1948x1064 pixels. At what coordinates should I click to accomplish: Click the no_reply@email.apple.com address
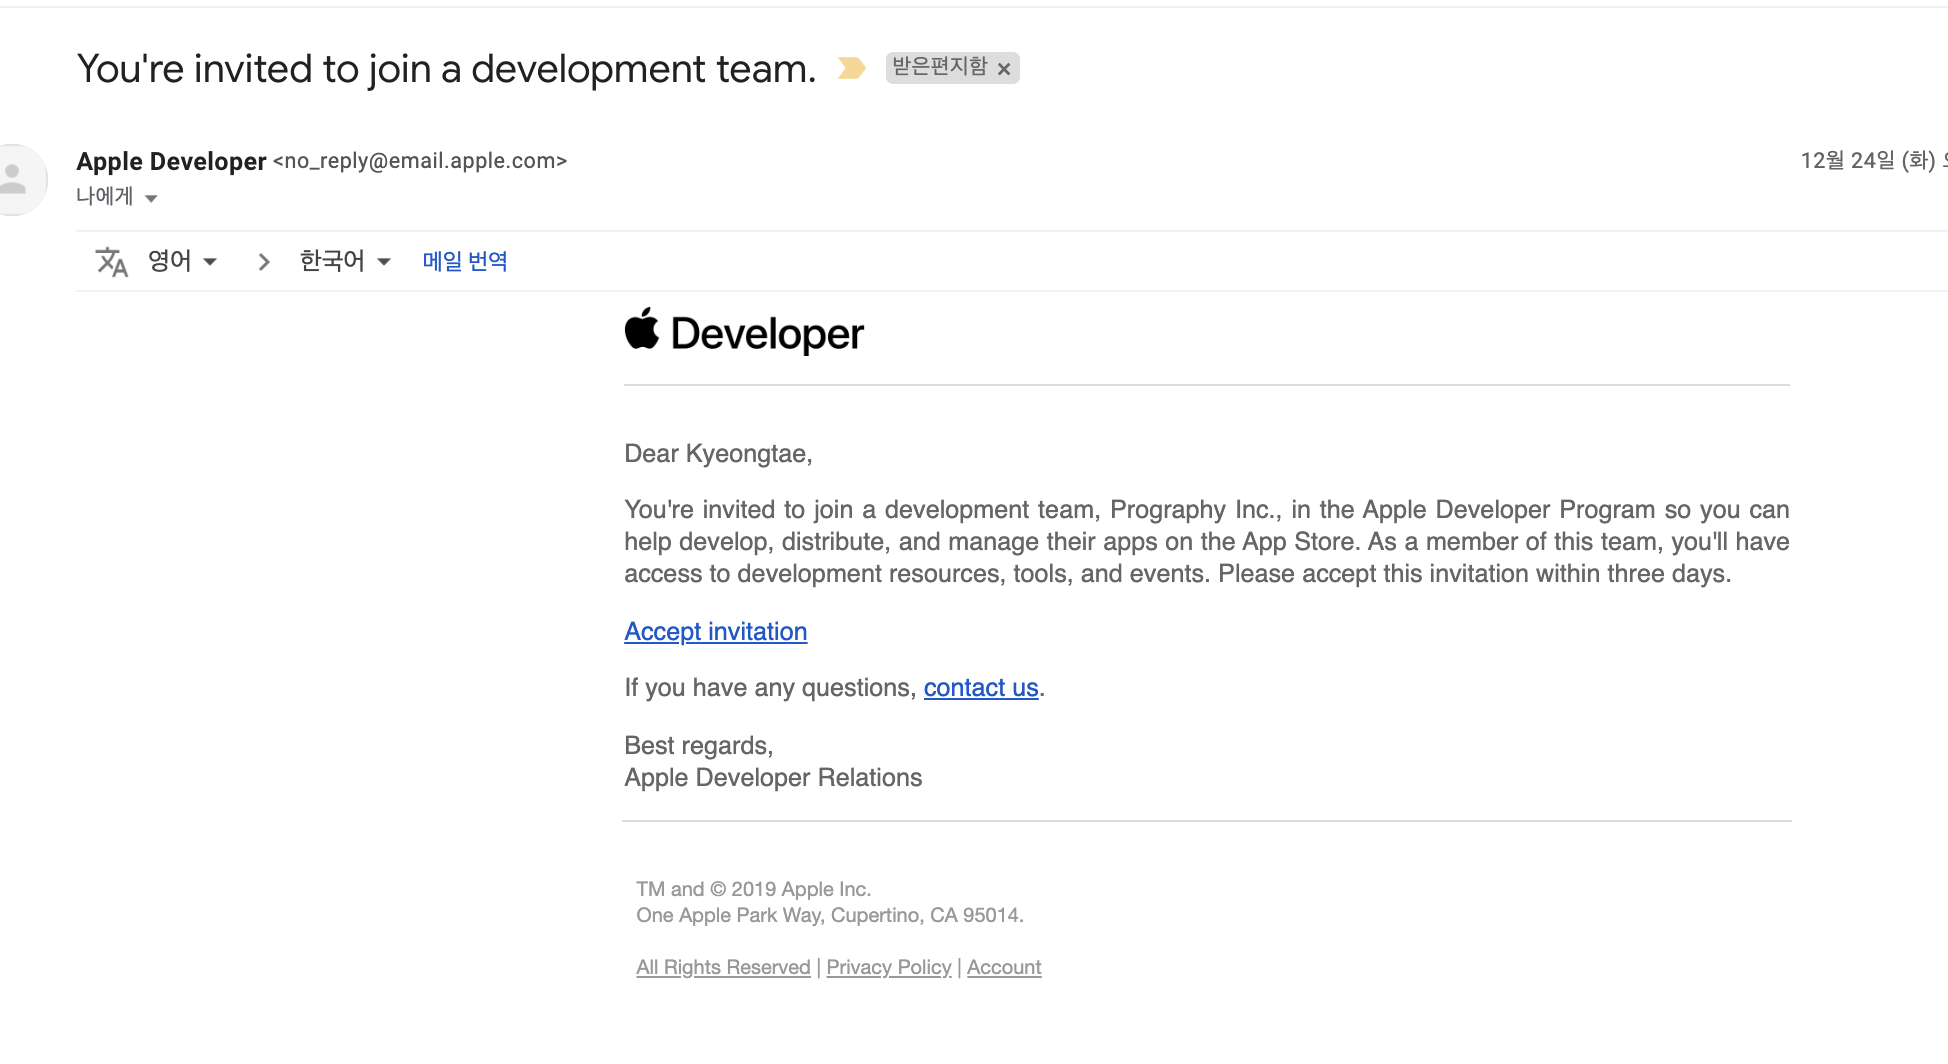[420, 161]
